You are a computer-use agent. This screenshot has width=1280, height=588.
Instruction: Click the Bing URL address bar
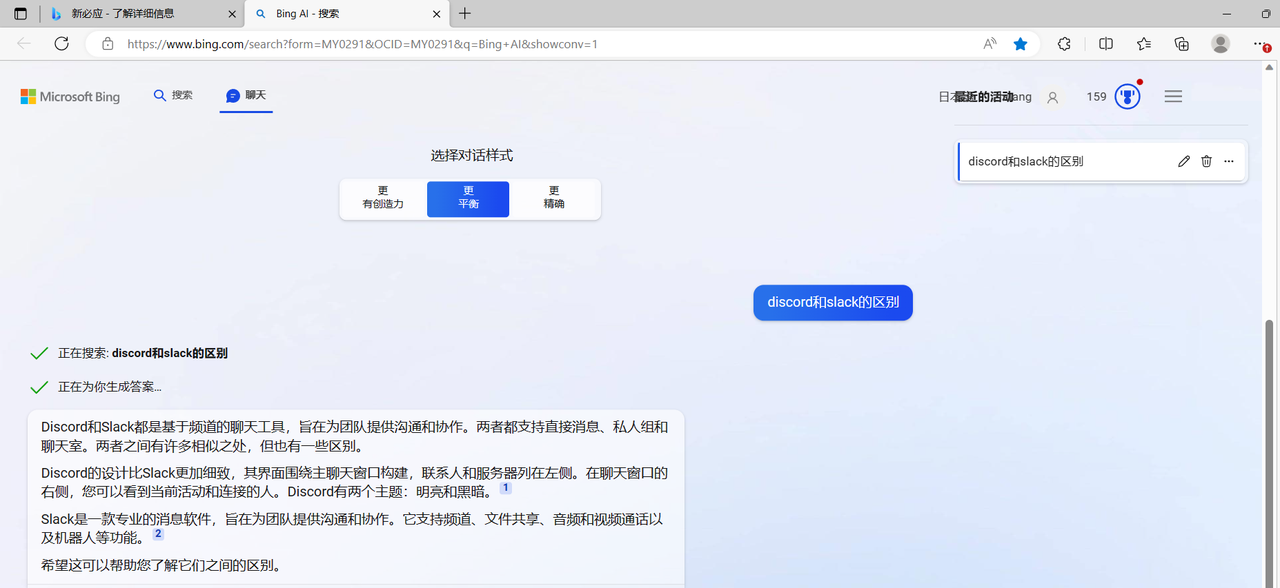[540, 44]
